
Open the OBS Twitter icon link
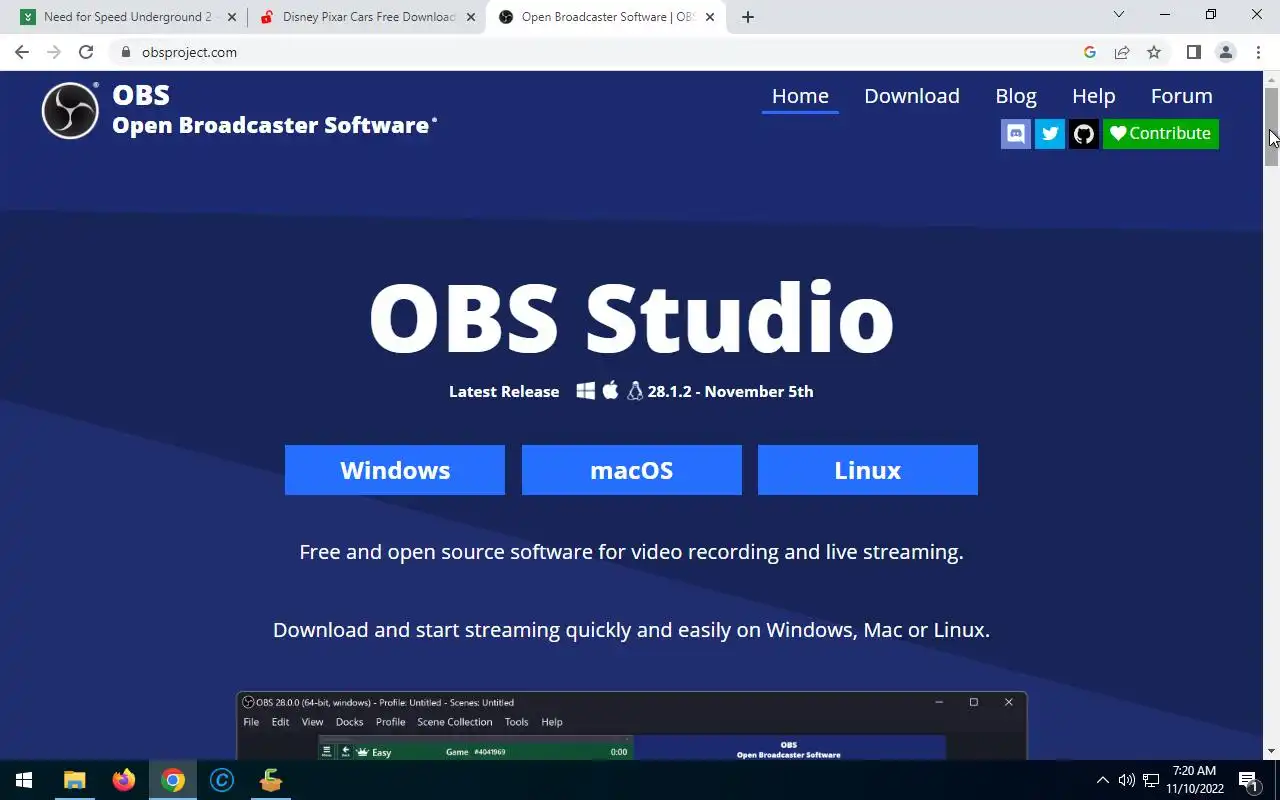pos(1050,133)
